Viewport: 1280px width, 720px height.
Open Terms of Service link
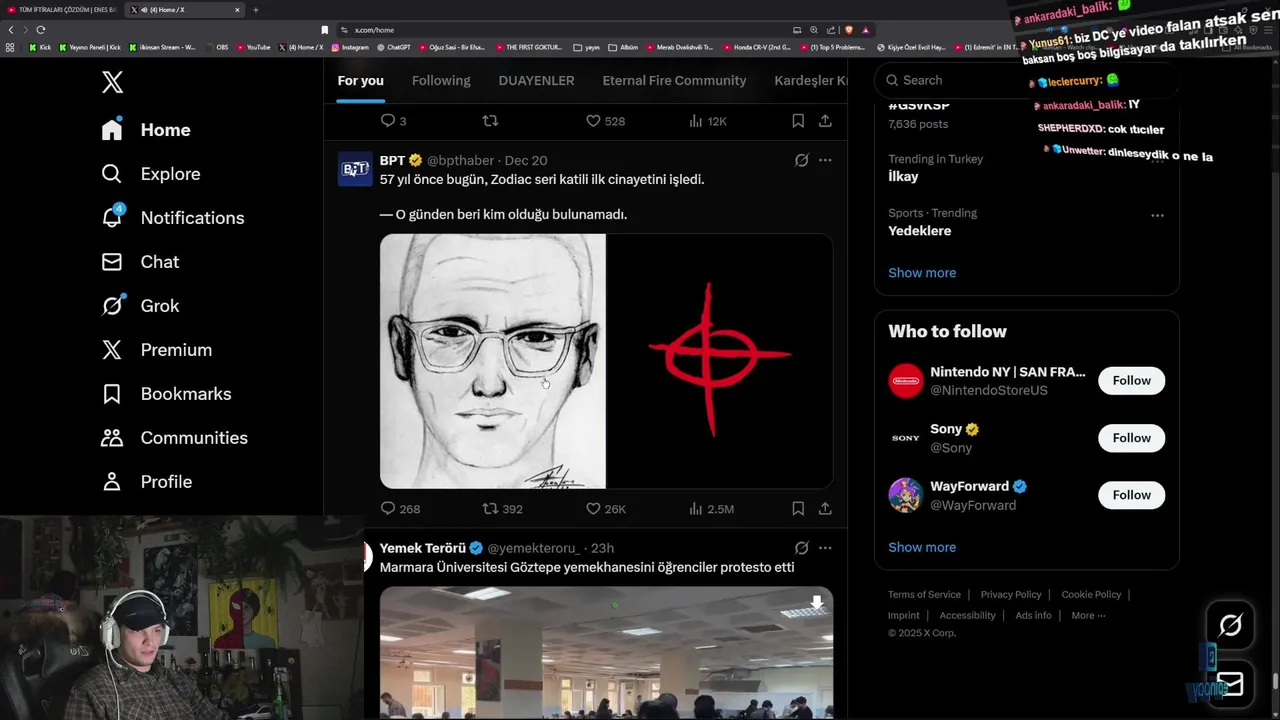(x=924, y=595)
